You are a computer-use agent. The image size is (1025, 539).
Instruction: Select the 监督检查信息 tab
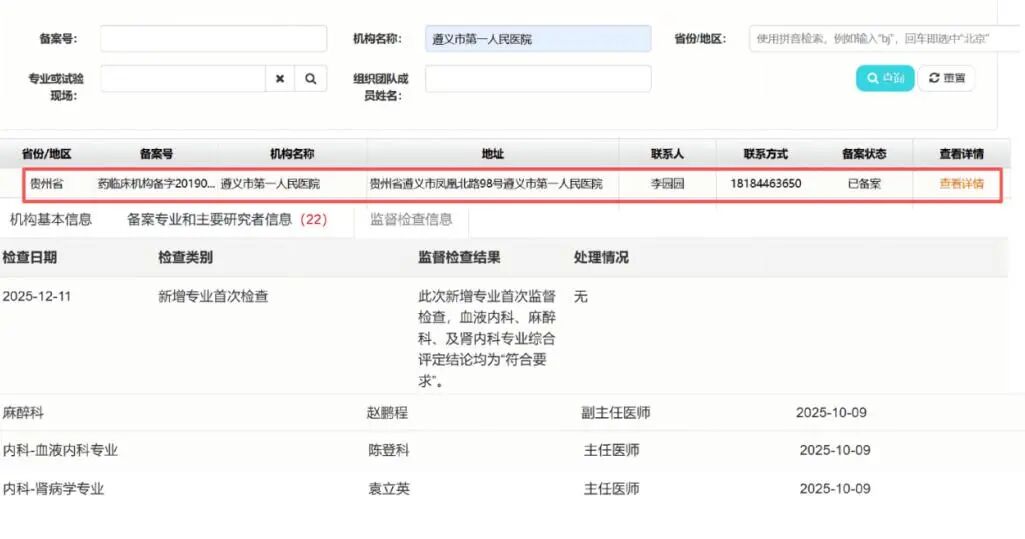pos(411,219)
